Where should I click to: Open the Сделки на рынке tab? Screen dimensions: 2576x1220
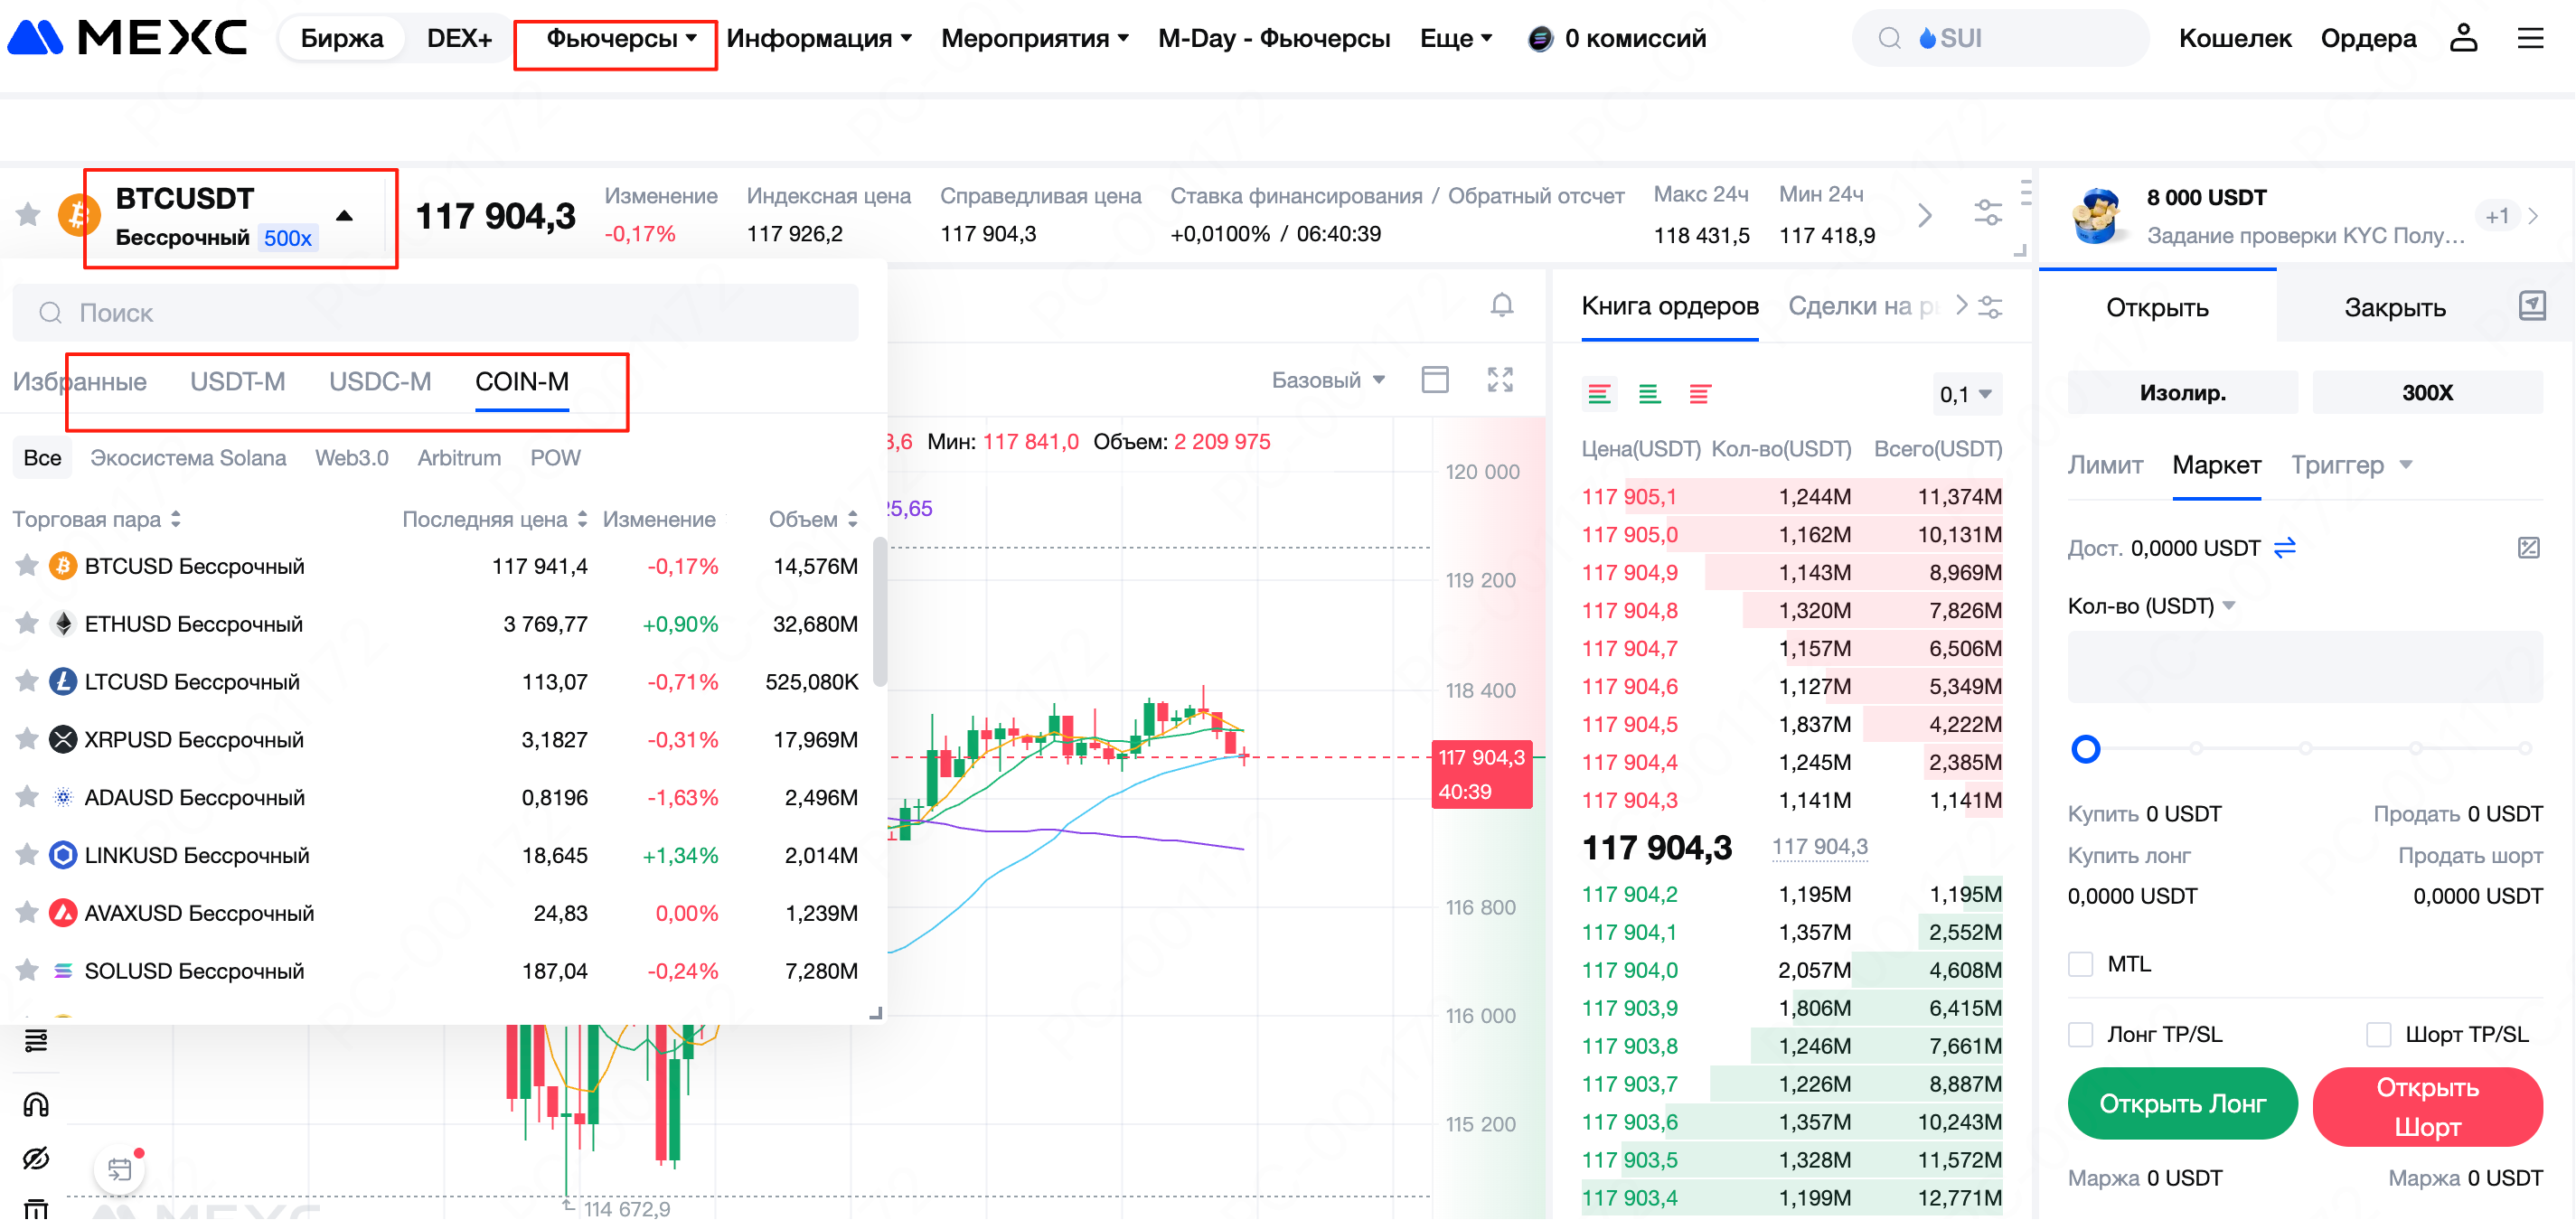tap(1864, 306)
